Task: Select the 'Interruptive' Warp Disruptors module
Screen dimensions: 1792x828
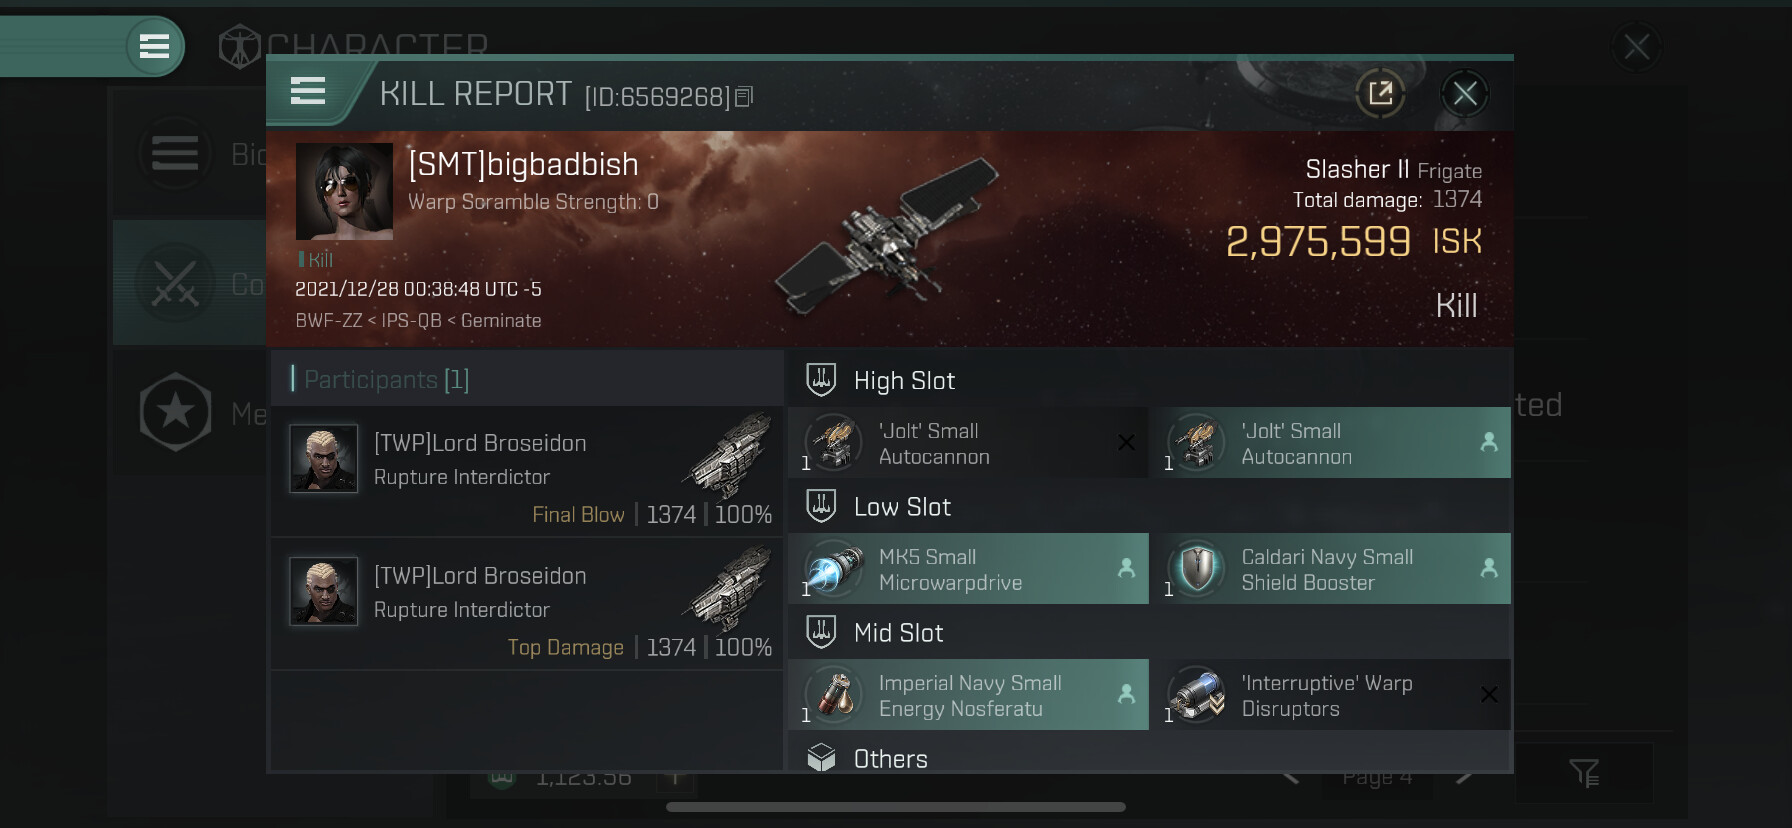Action: pyautogui.click(x=1331, y=695)
